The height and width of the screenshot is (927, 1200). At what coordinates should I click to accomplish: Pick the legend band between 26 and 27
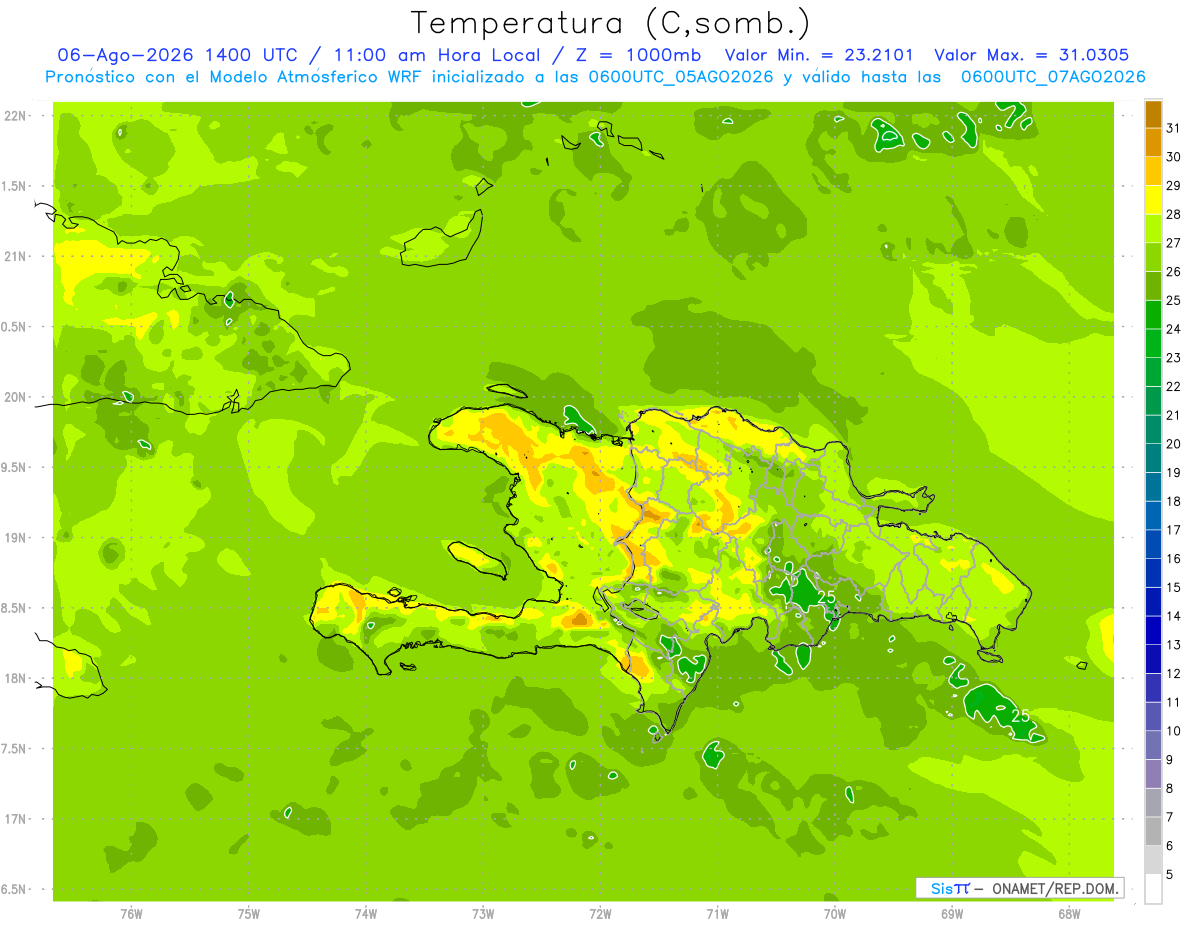pyautogui.click(x=1153, y=257)
